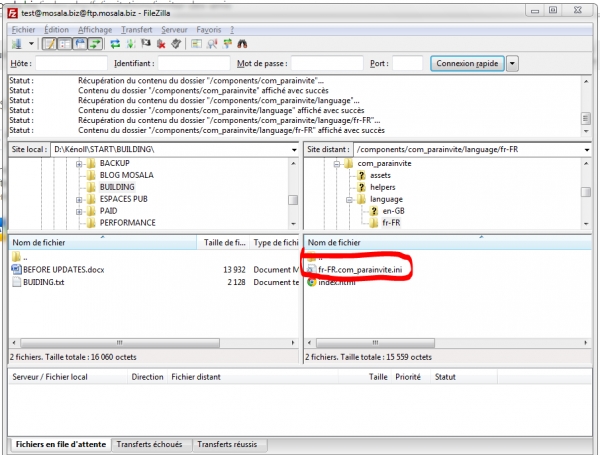Click local folder tree vertical scrollbar
Screen dimensions: 600x455
tap(293, 193)
